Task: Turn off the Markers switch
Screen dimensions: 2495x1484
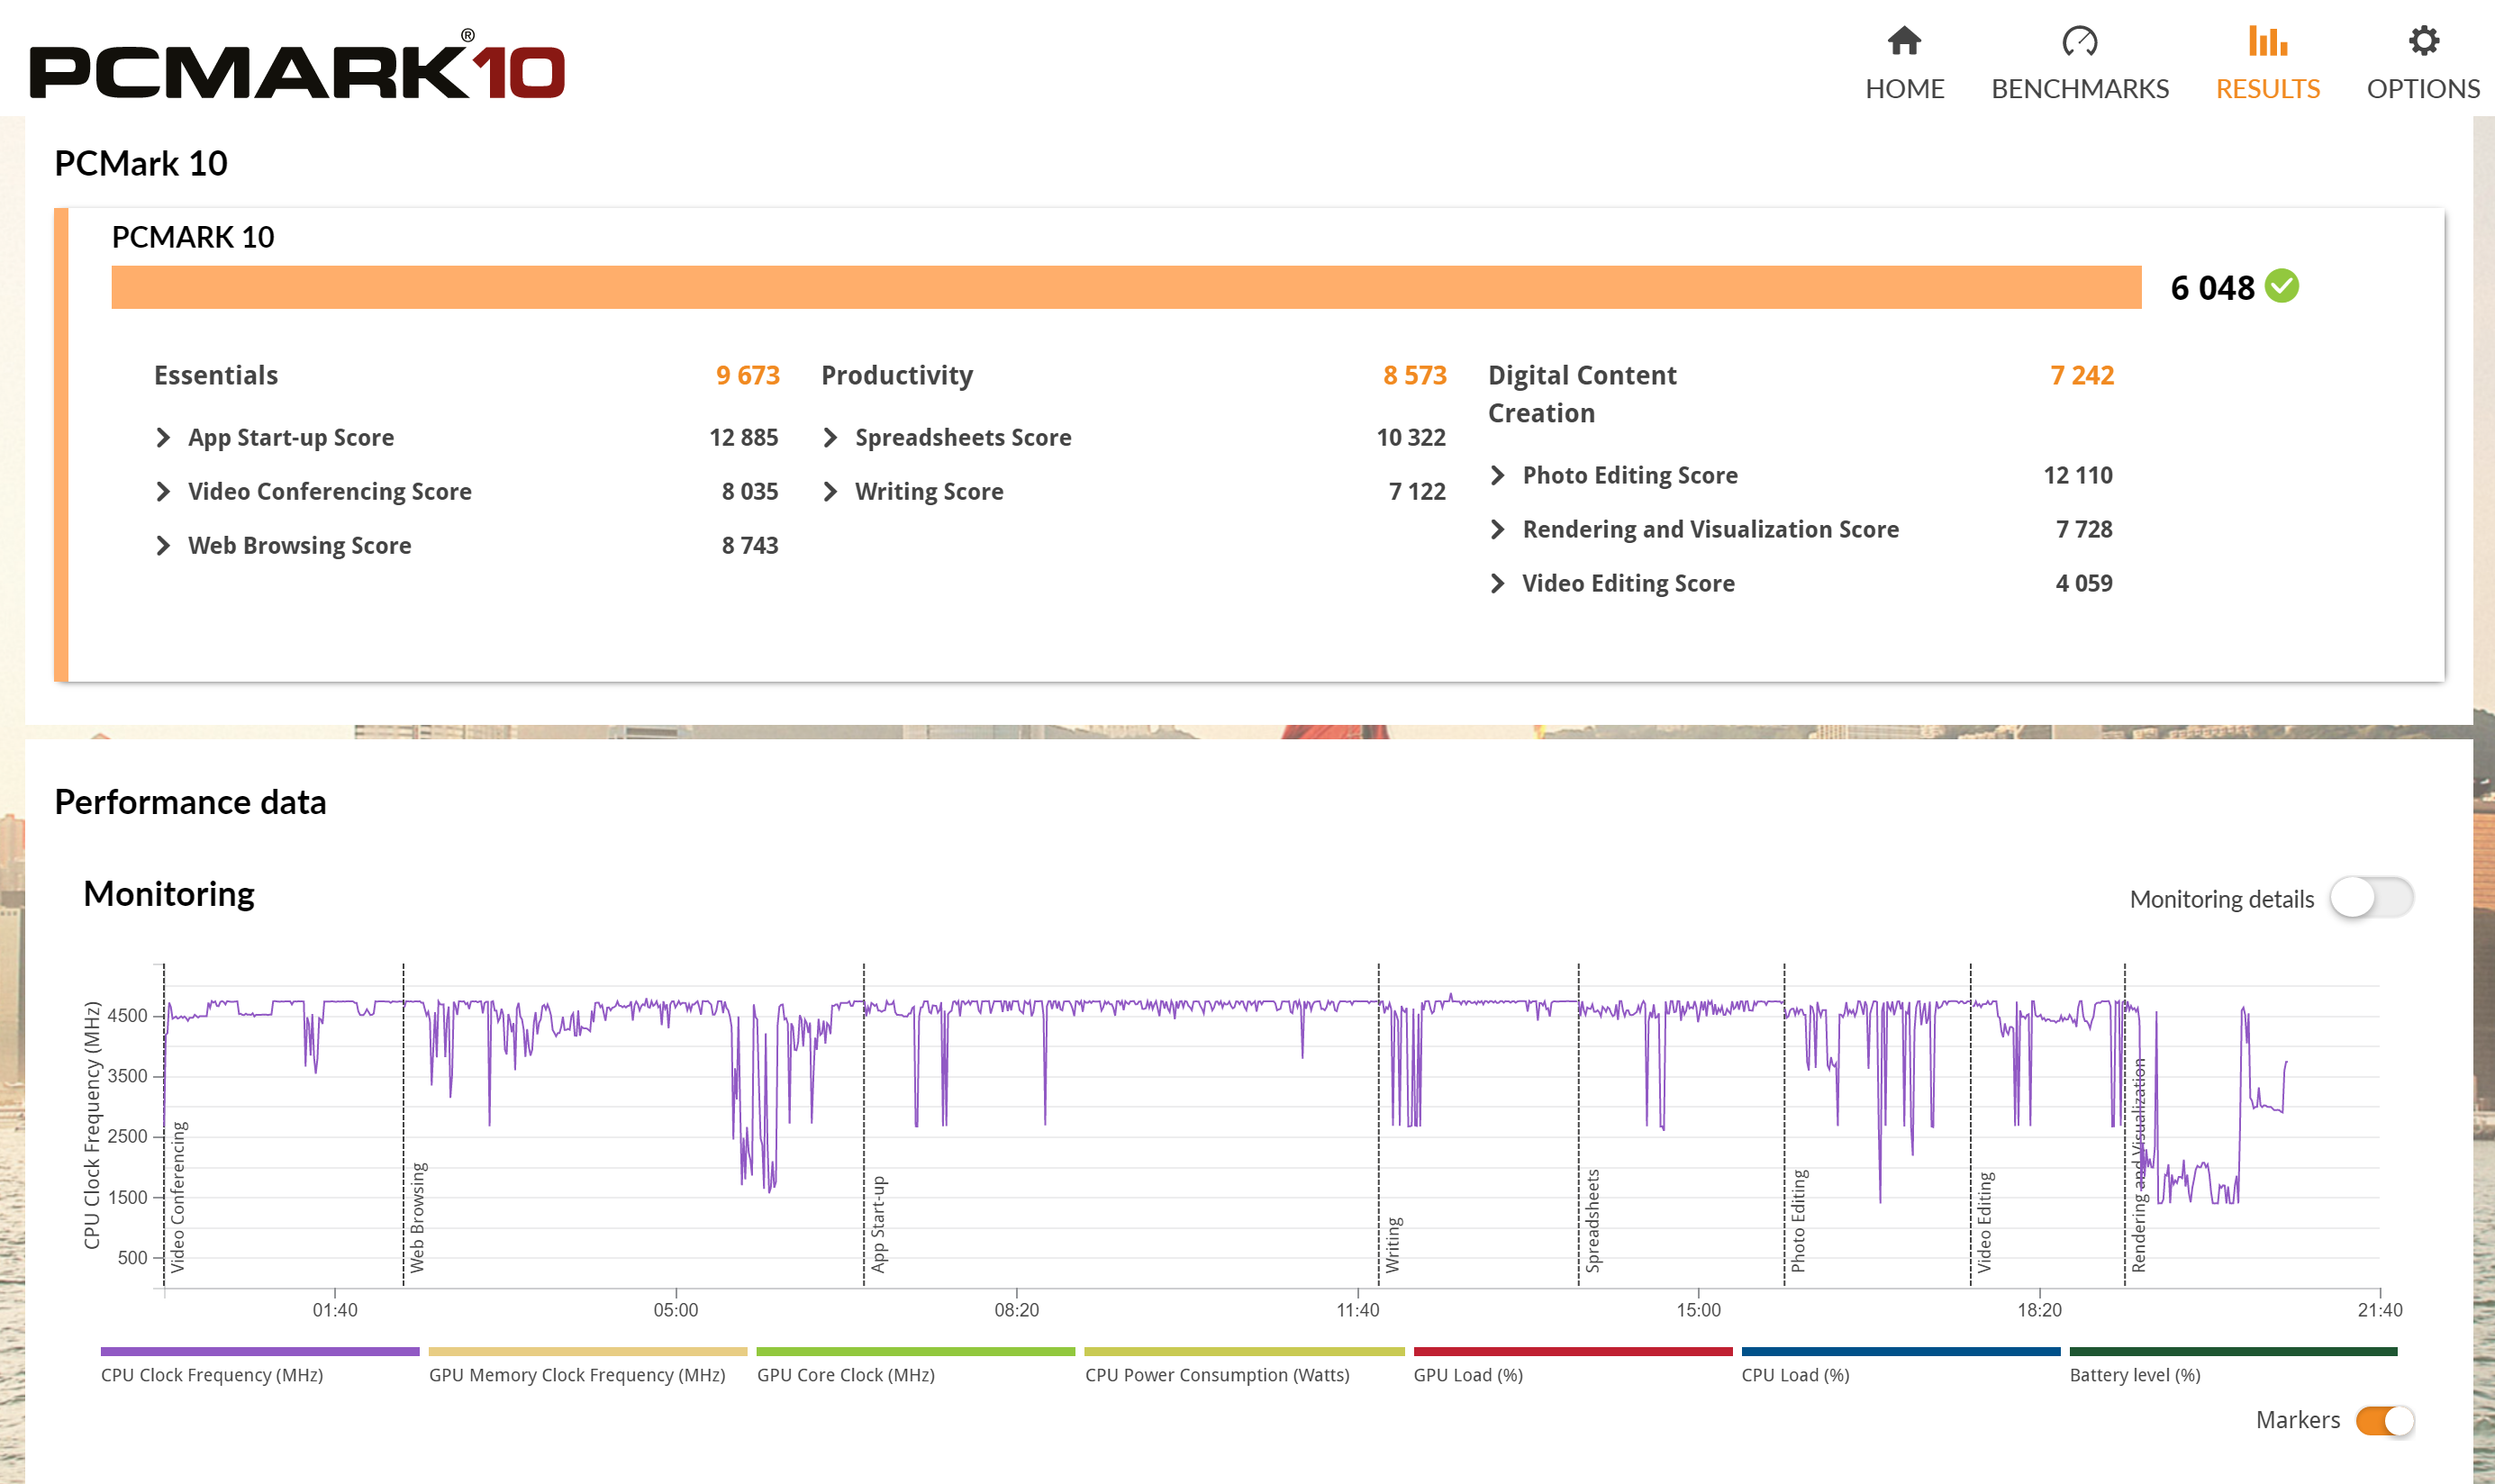Action: pos(2385,1420)
